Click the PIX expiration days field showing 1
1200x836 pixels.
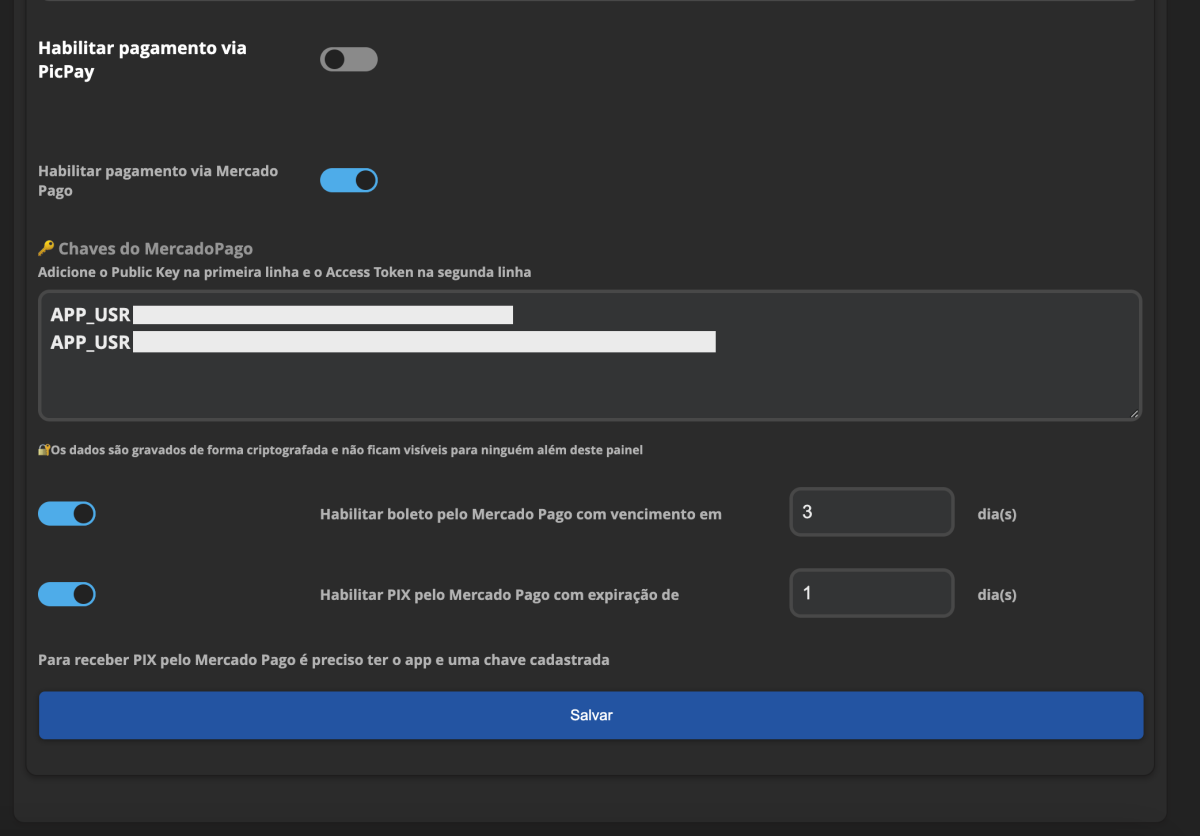point(872,593)
